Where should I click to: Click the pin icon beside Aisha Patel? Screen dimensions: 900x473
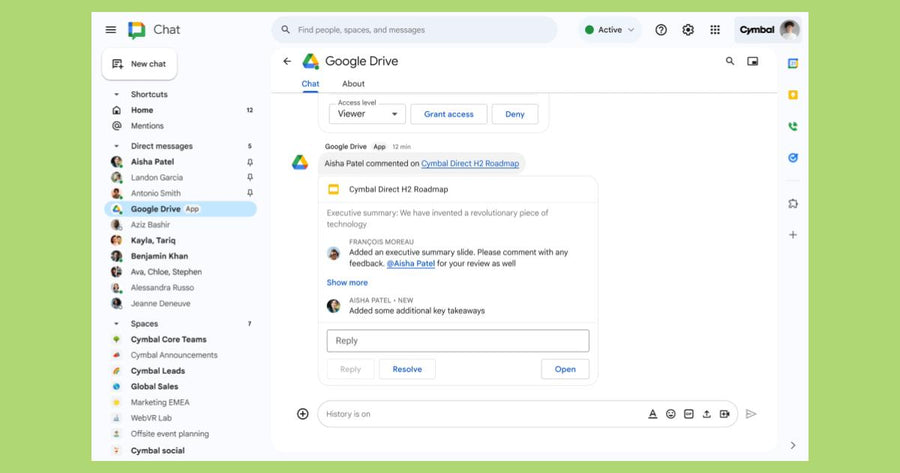(x=250, y=162)
